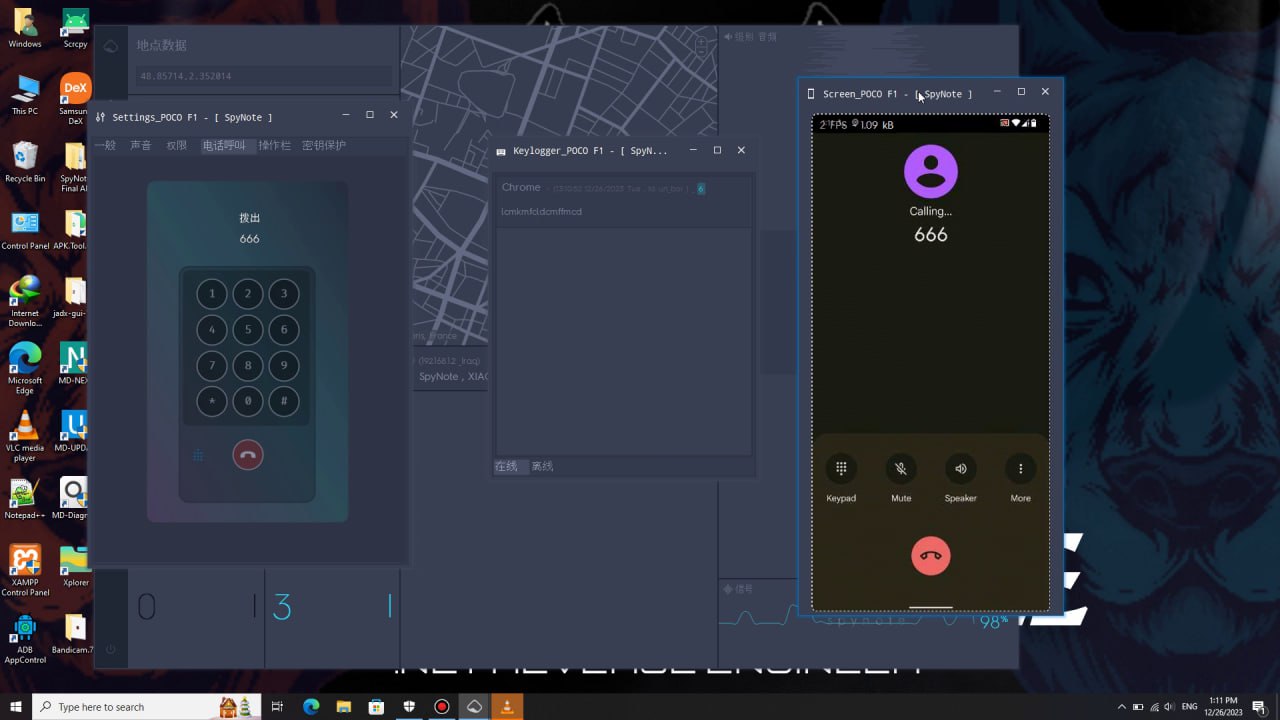The width and height of the screenshot is (1280, 720).
Task: Click the coordinates field in 地点数据 panel
Action: click(263, 76)
